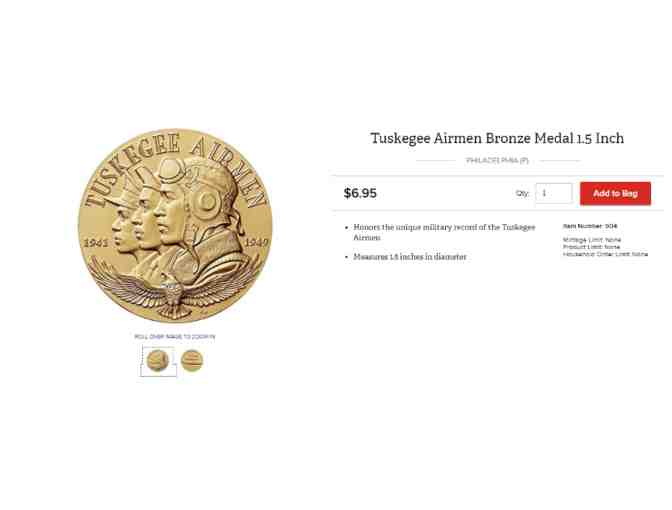The image size is (672, 510).
Task: Click the red Add to Bag button
Action: pos(615,193)
